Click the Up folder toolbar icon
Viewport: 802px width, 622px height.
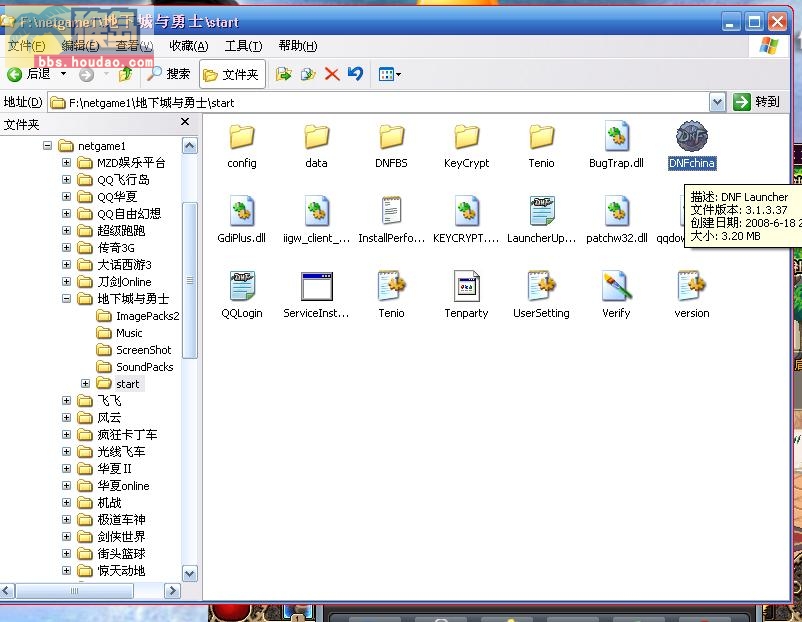tap(125, 75)
